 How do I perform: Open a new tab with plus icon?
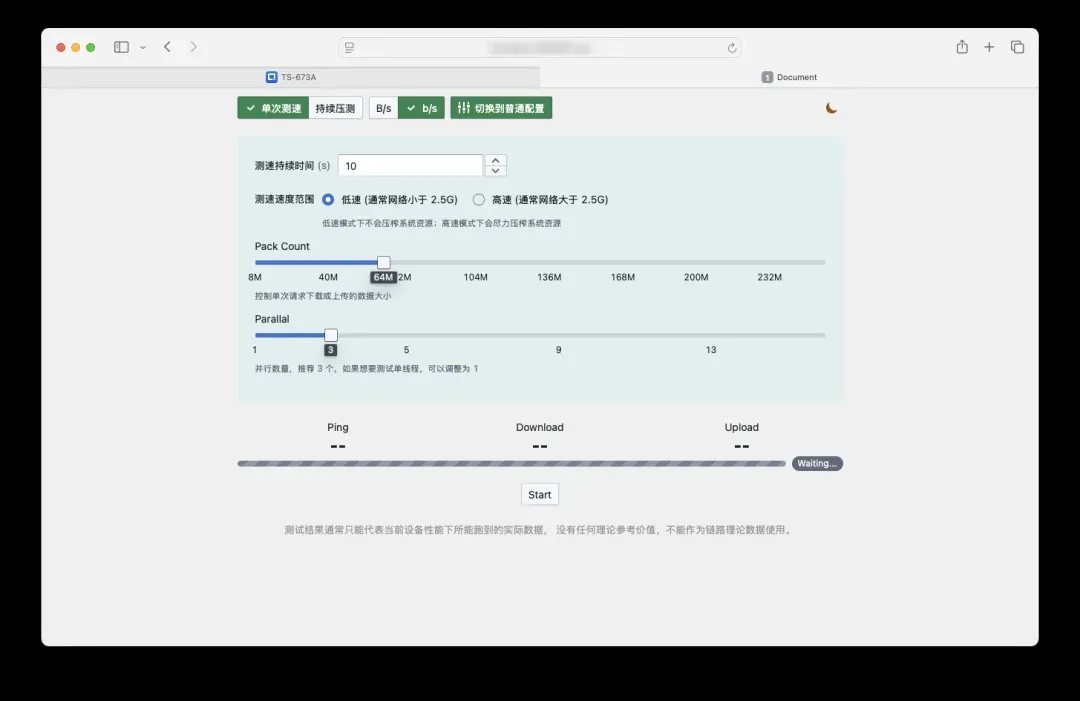click(989, 47)
